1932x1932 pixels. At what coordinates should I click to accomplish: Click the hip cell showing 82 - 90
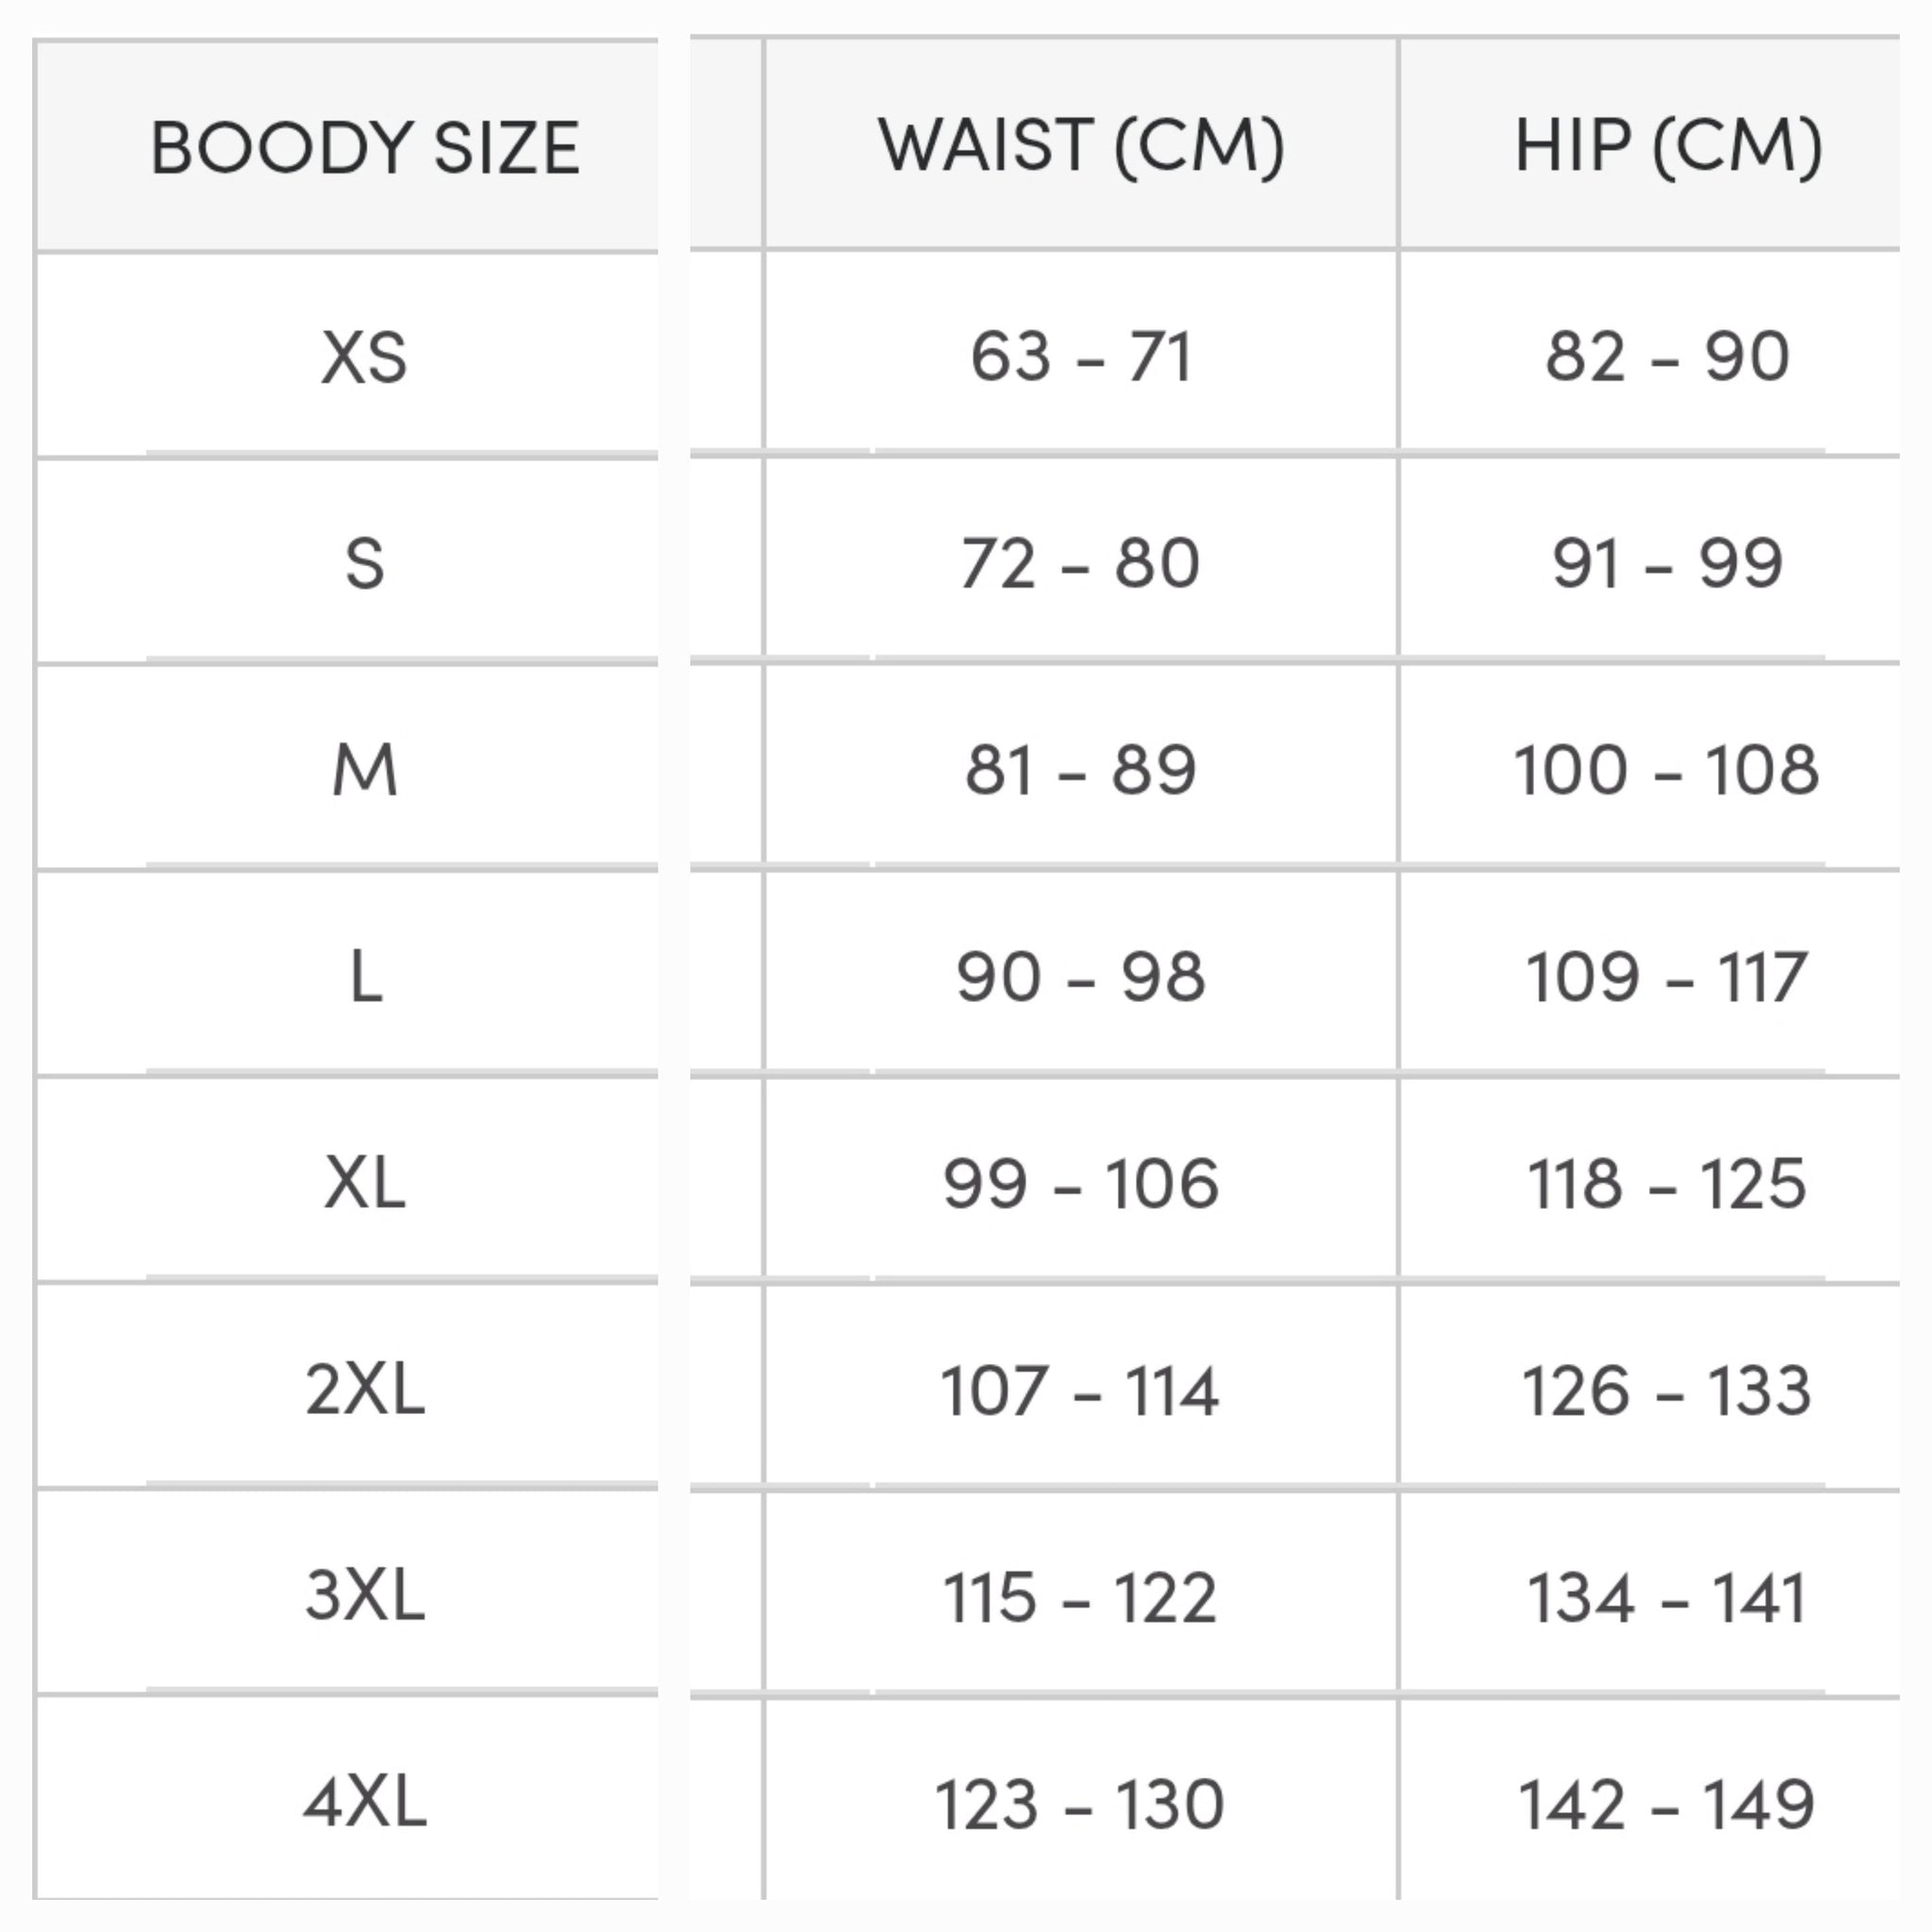1668,357
